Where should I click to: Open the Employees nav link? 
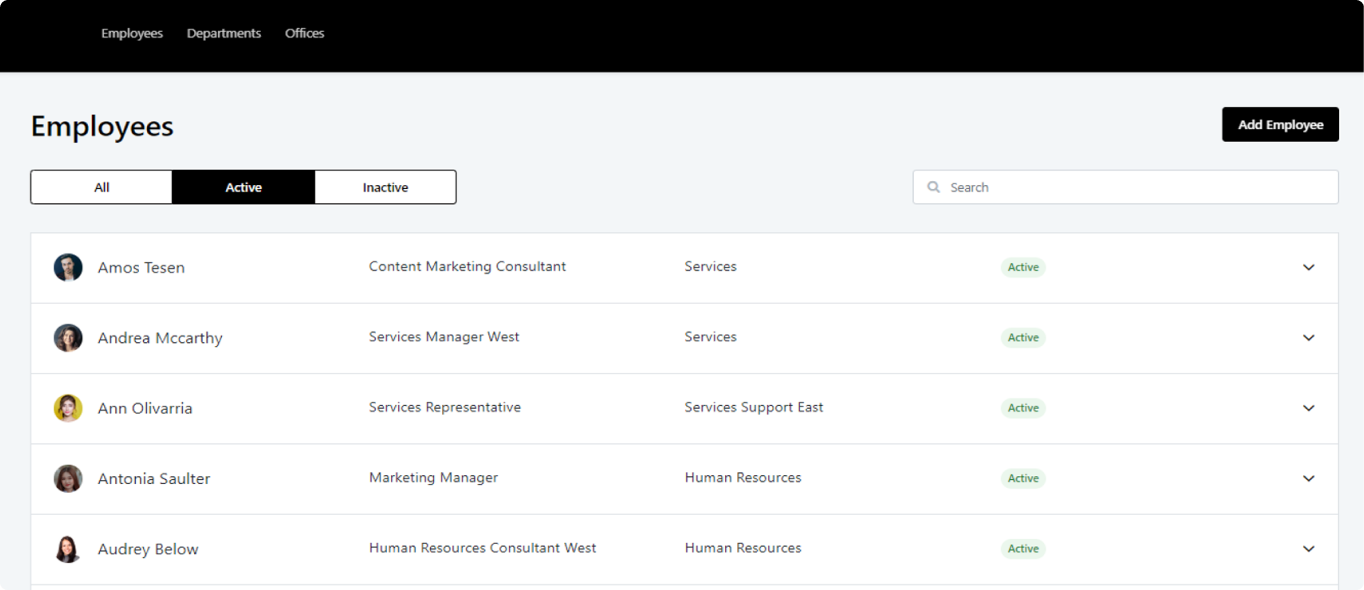(132, 33)
